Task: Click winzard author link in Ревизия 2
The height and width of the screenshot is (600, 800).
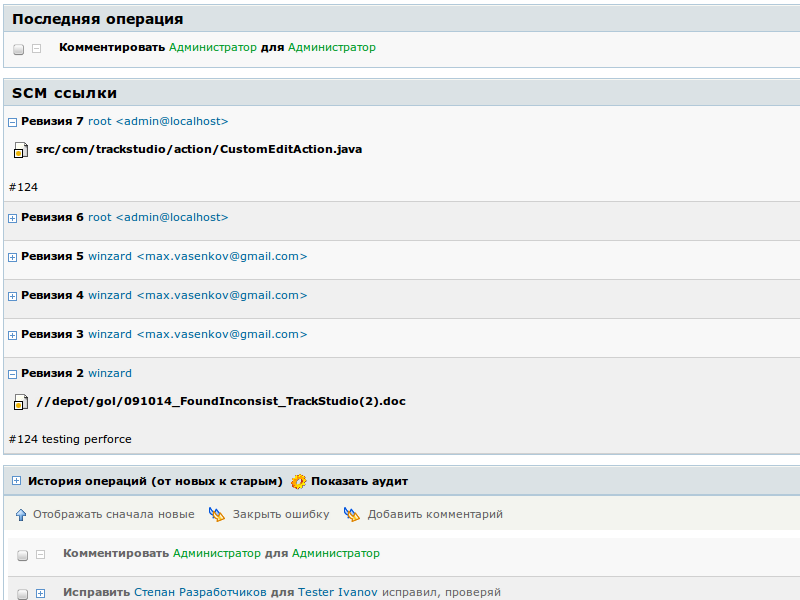Action: coord(110,373)
